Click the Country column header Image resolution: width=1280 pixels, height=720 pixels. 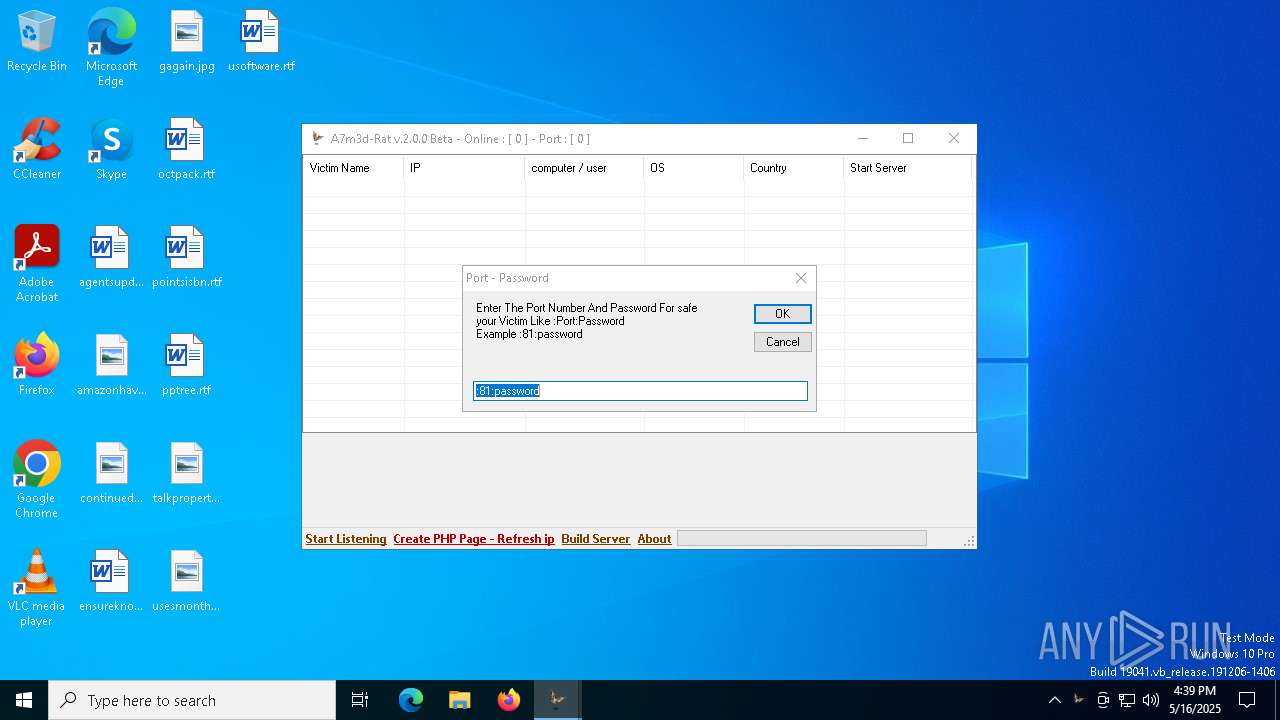point(794,168)
